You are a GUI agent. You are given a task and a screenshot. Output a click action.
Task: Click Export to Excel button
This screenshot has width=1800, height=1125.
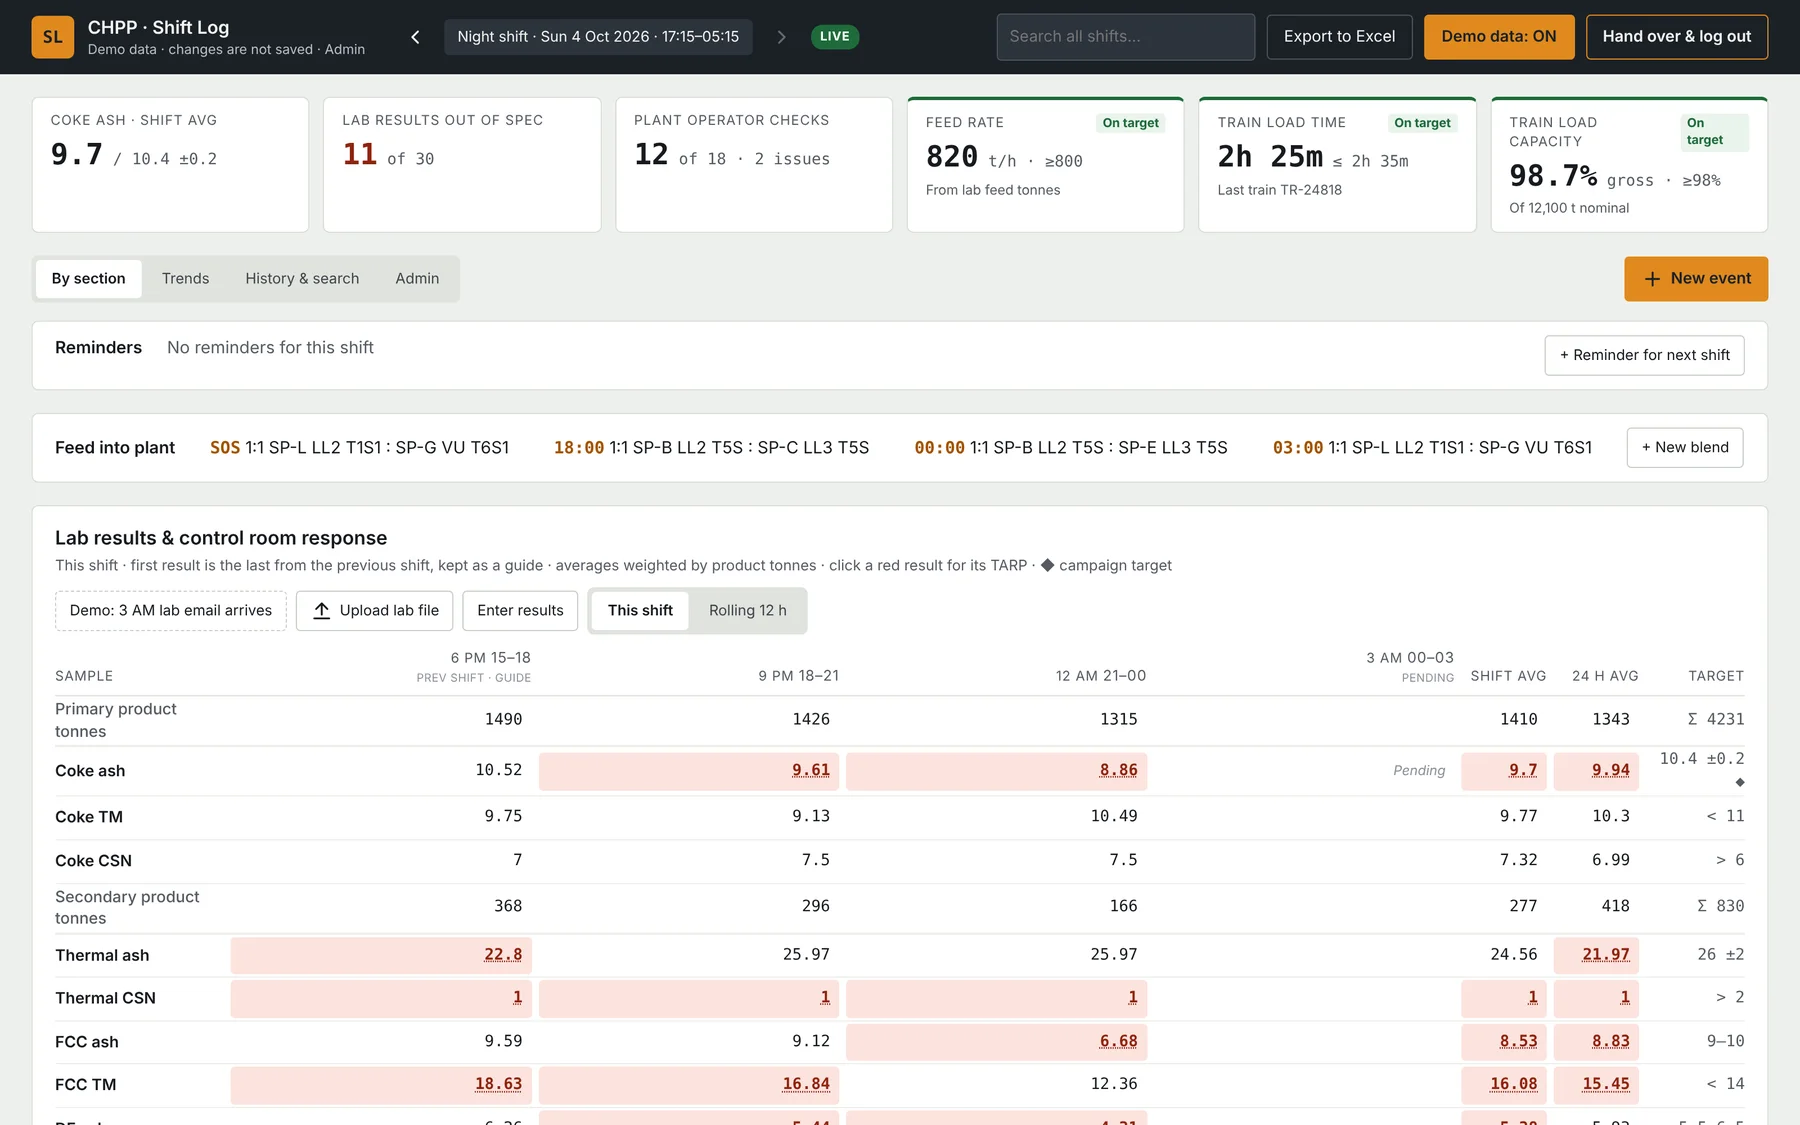[x=1339, y=37]
